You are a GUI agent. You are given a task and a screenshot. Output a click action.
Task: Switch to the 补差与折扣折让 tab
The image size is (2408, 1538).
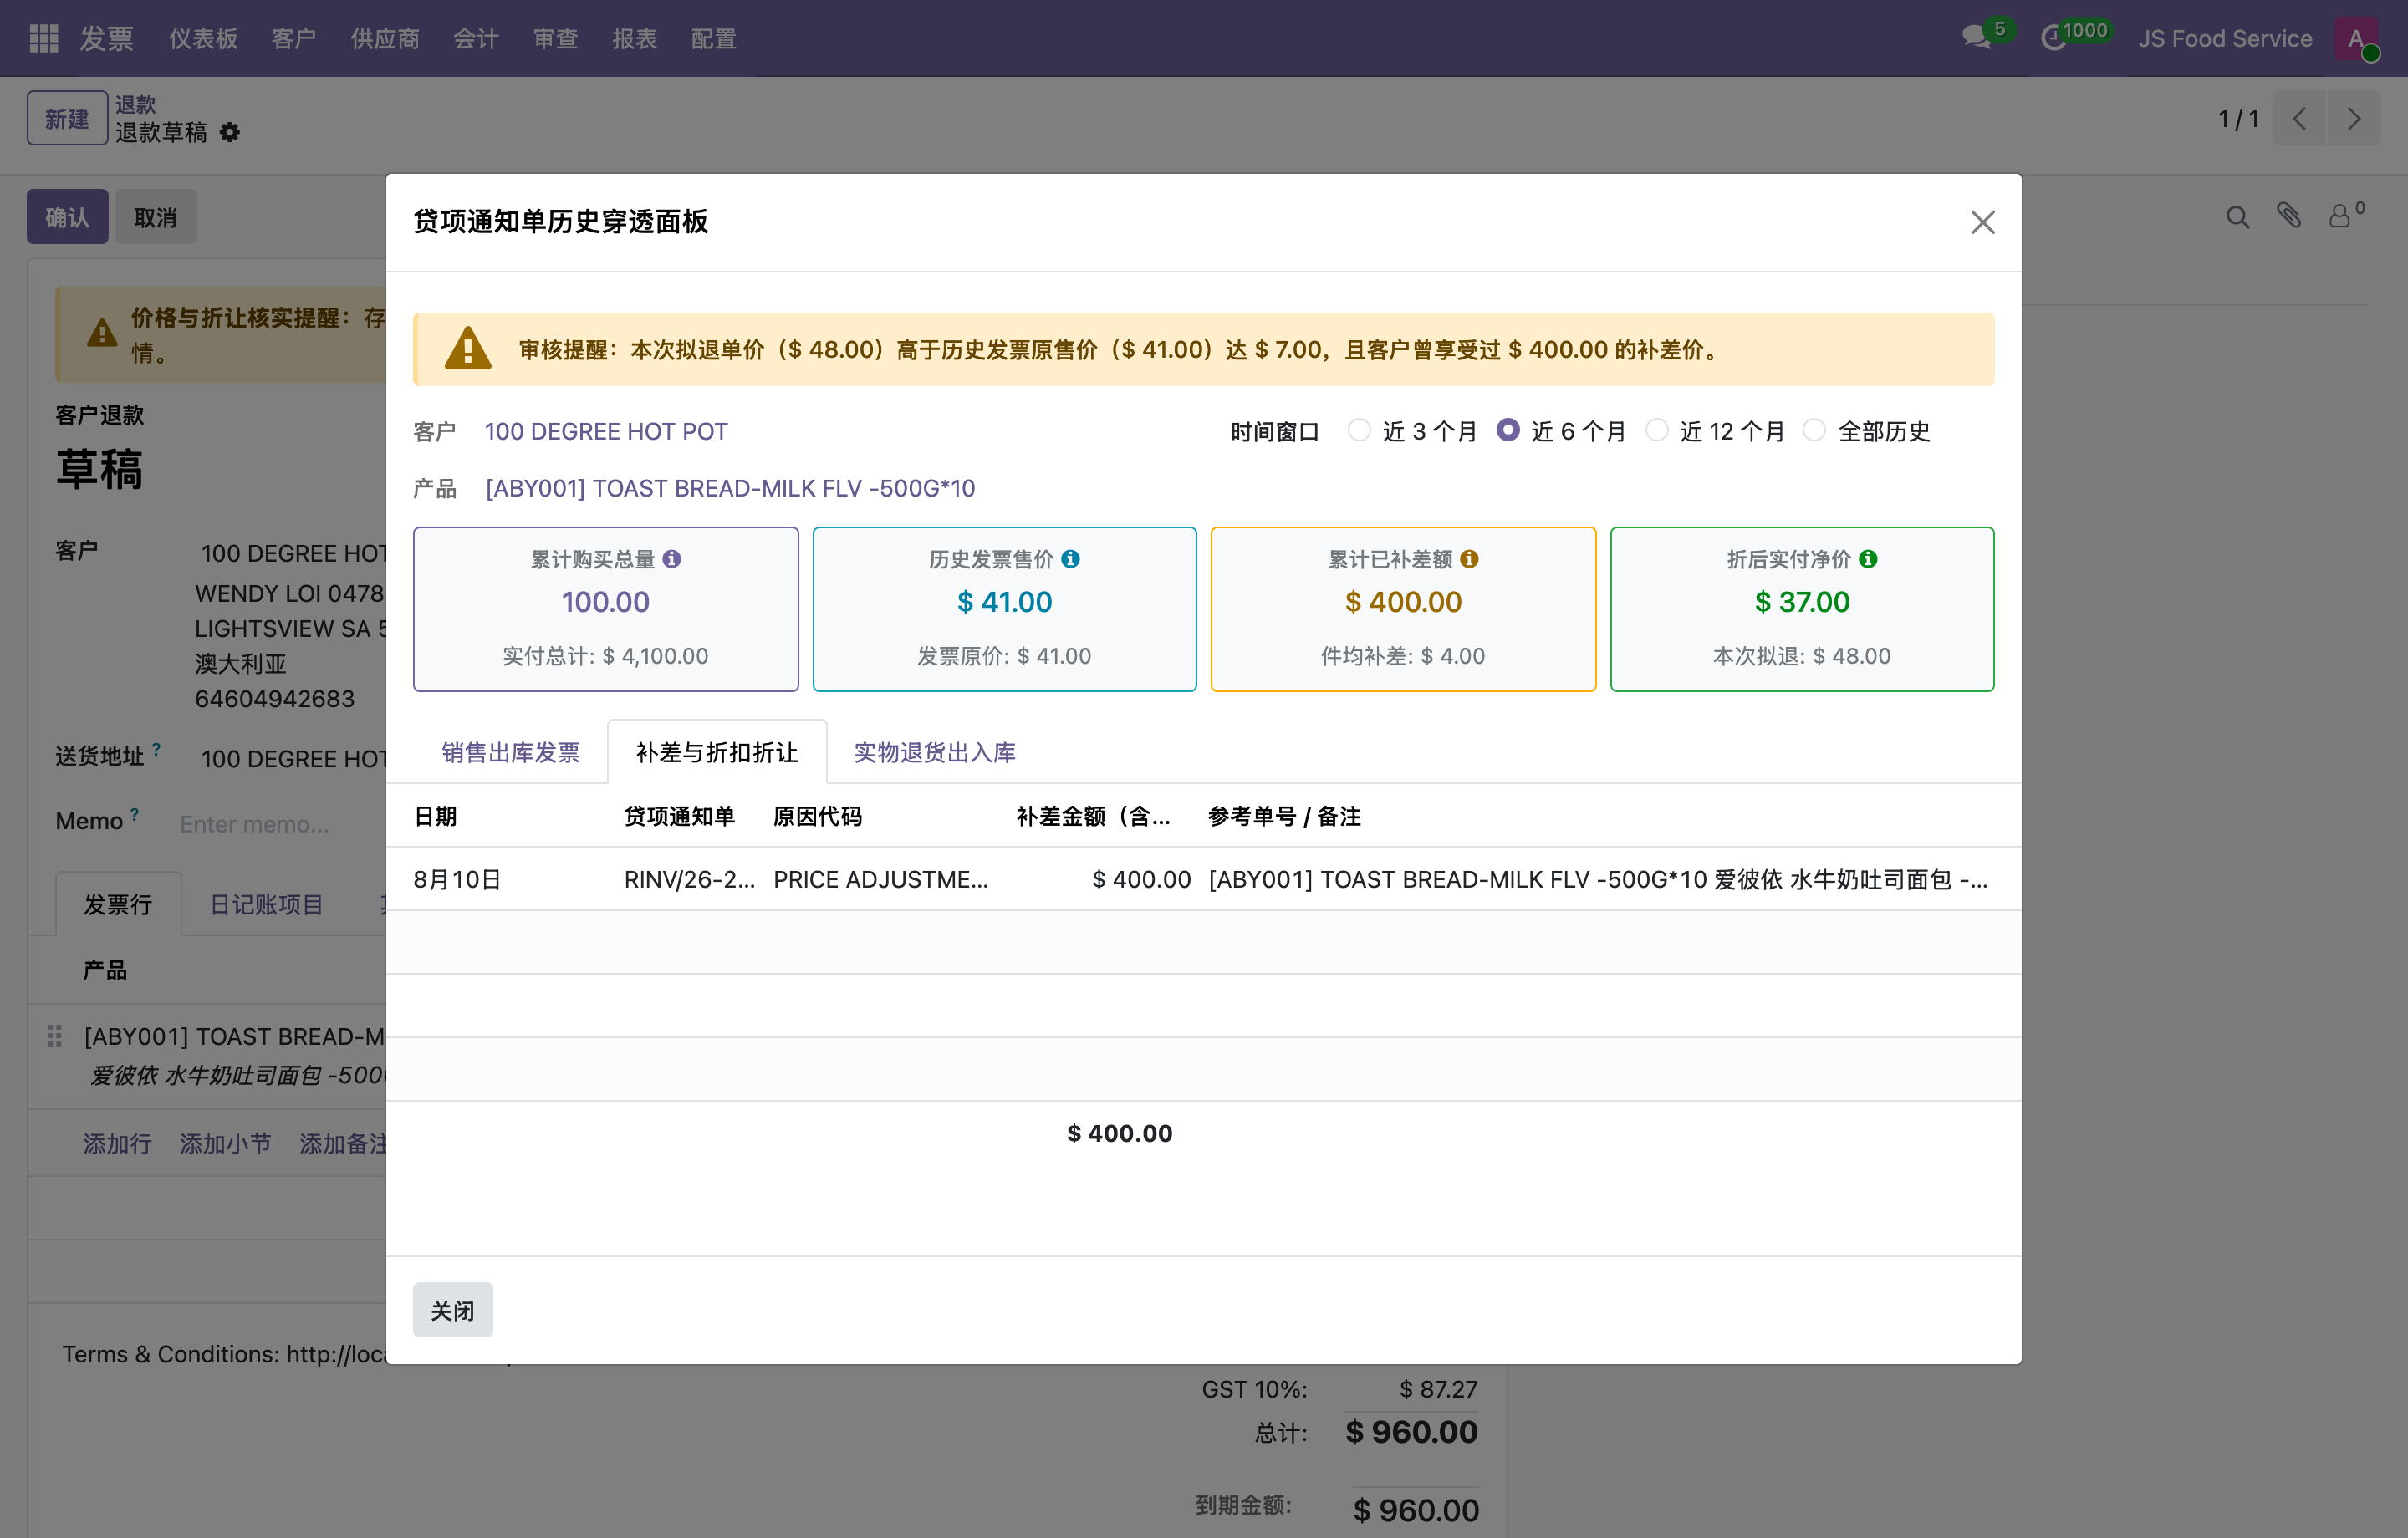tap(717, 752)
